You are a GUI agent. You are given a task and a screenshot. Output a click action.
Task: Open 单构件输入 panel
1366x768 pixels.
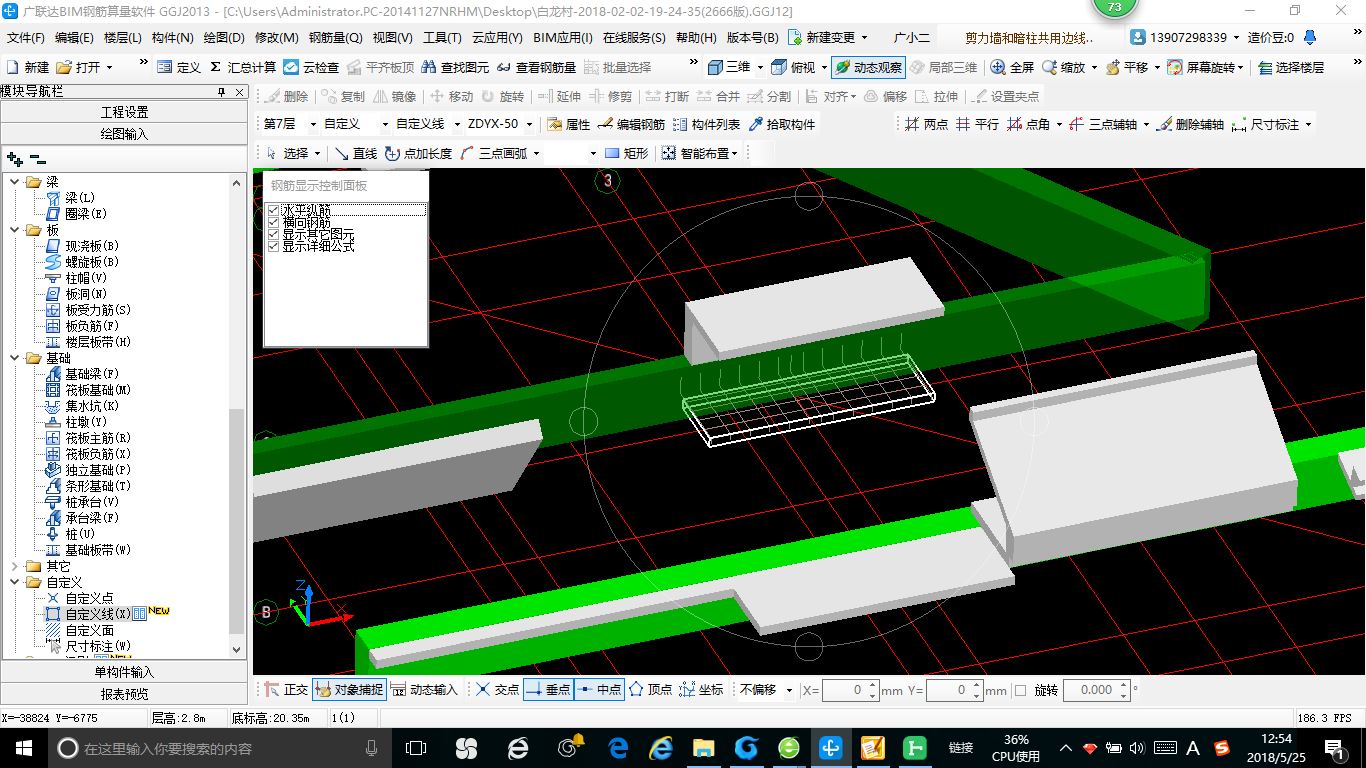click(x=124, y=672)
